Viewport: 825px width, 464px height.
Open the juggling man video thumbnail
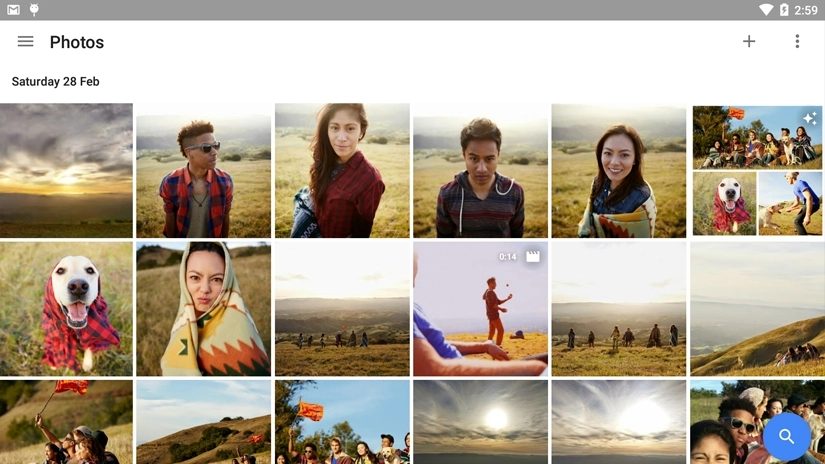point(480,309)
